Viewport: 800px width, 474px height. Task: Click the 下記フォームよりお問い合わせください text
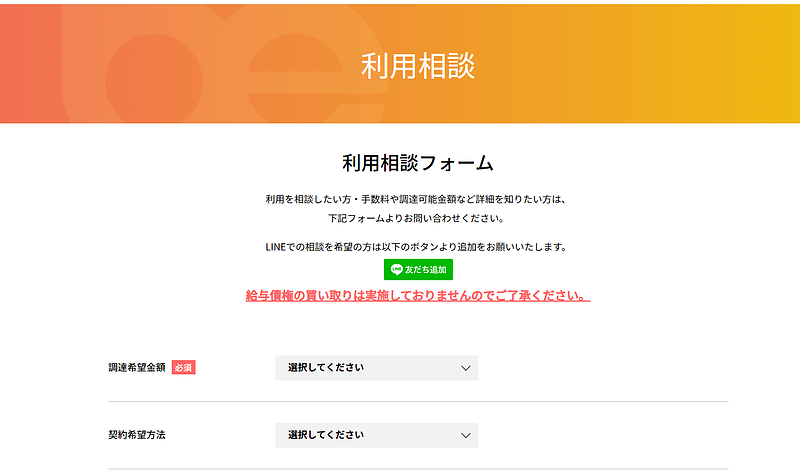418,218
